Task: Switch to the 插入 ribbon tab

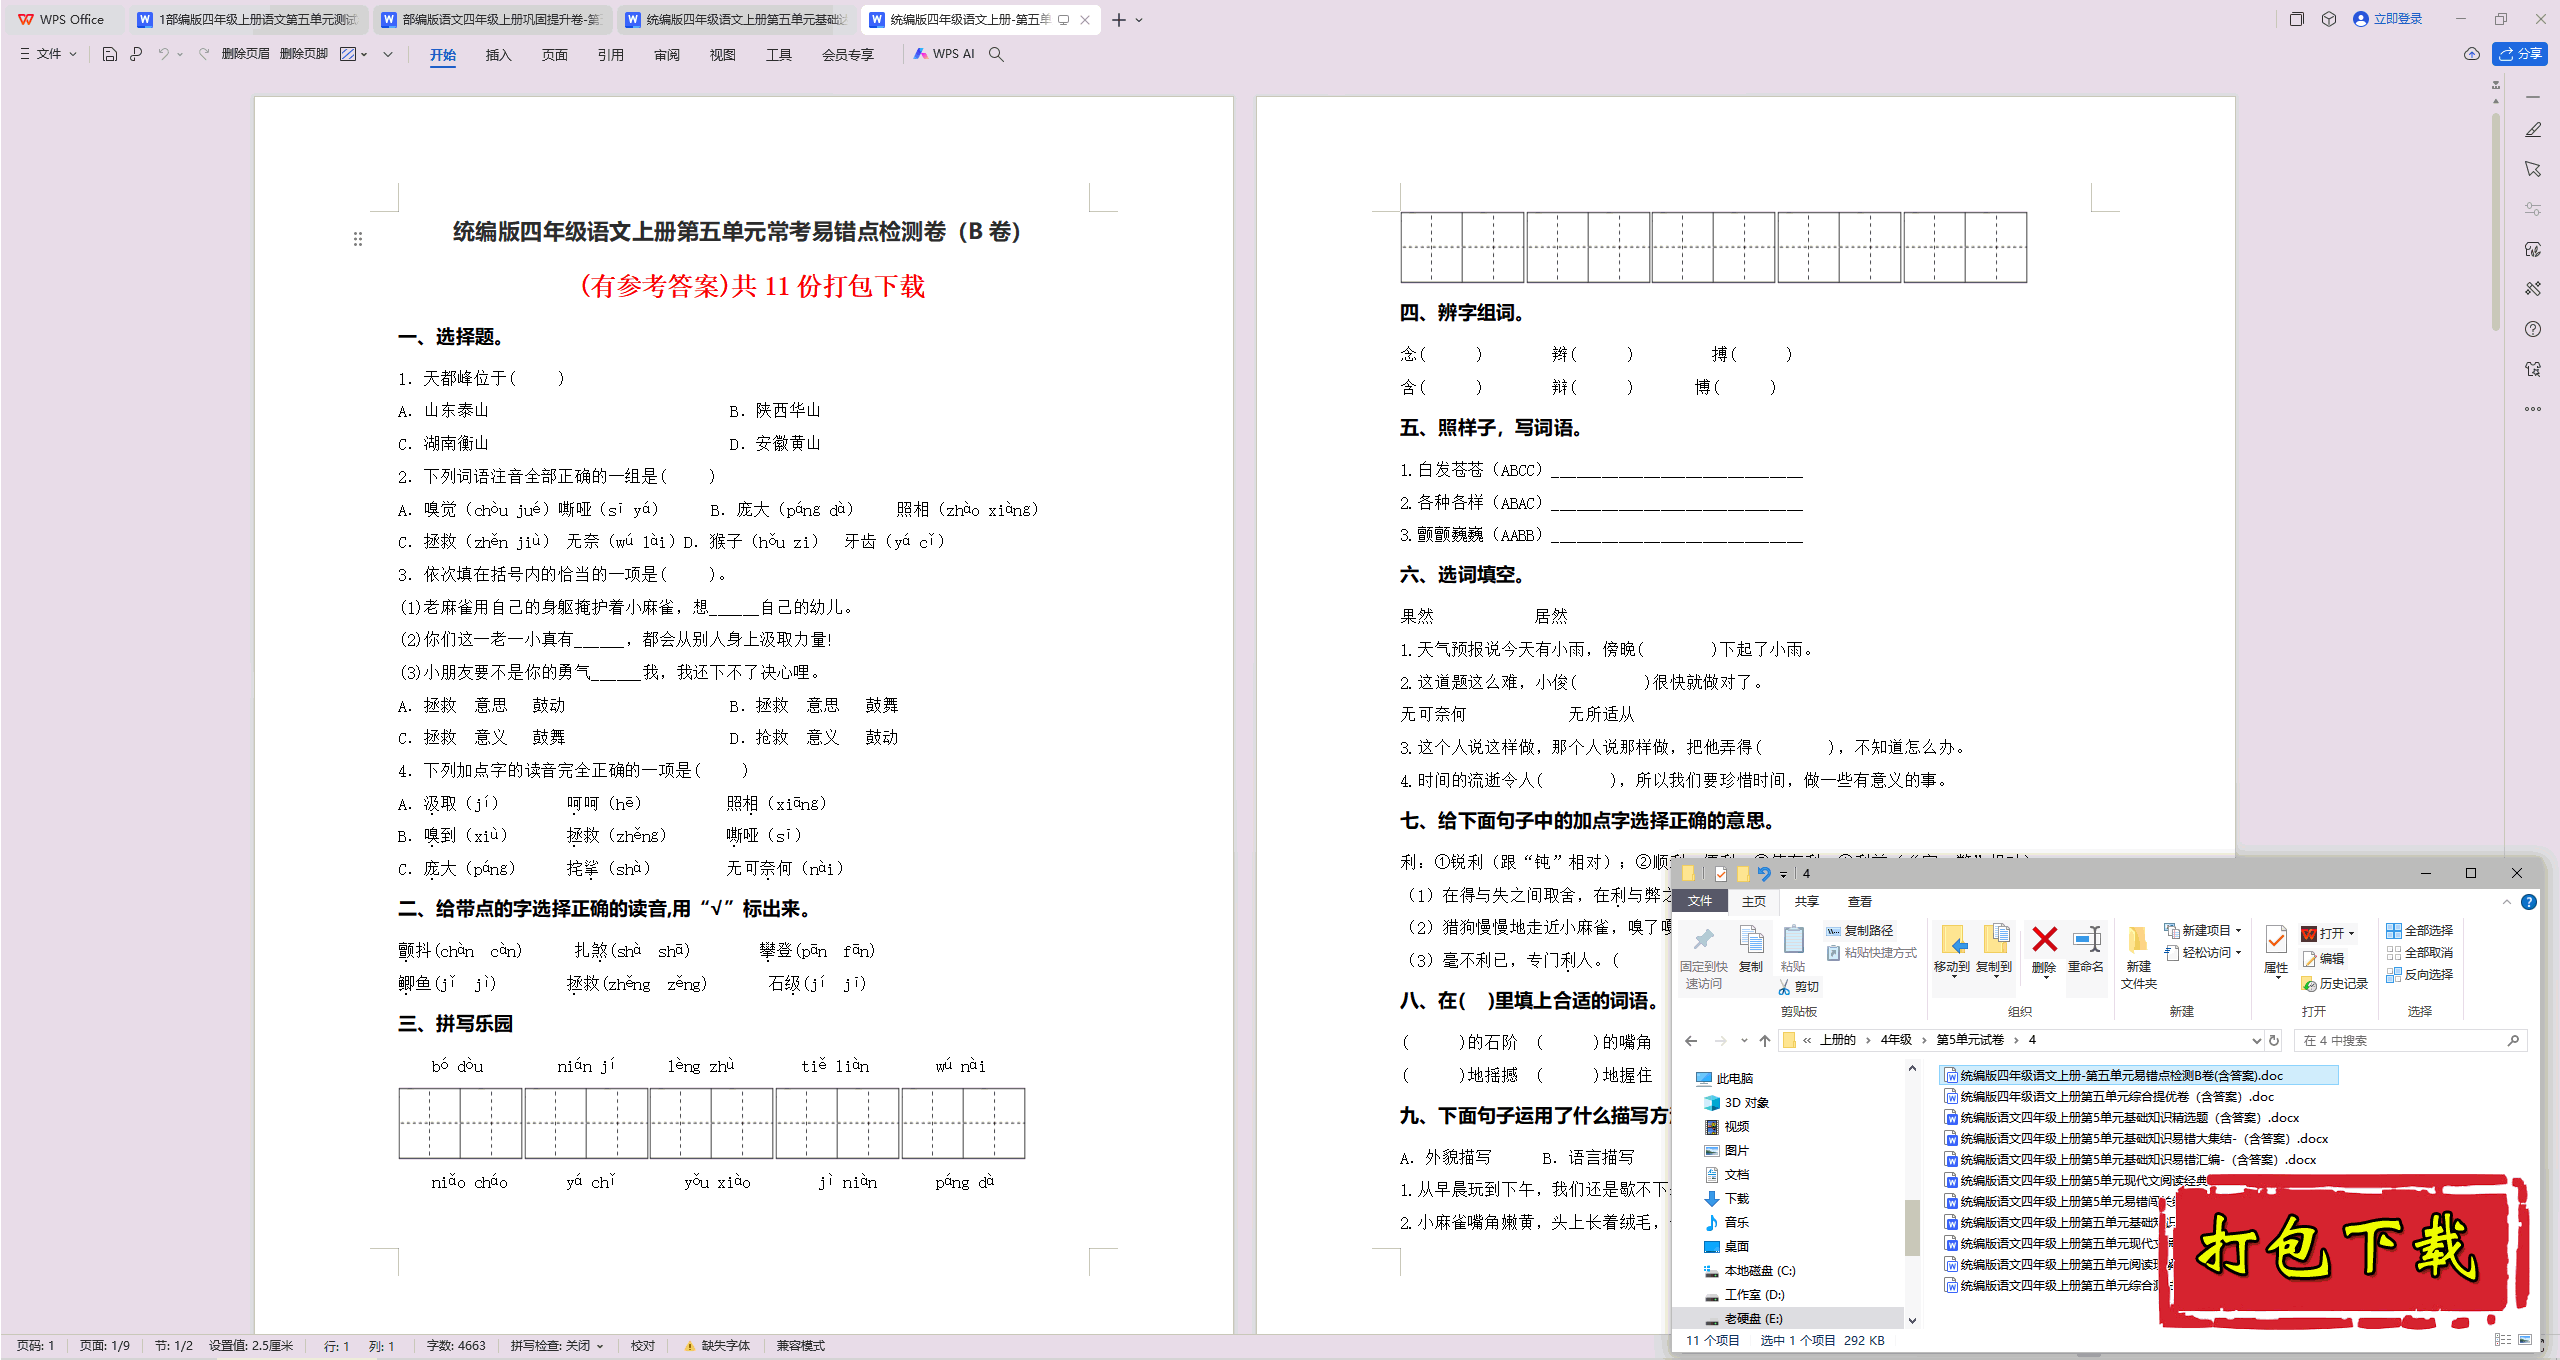Action: pyautogui.click(x=498, y=55)
